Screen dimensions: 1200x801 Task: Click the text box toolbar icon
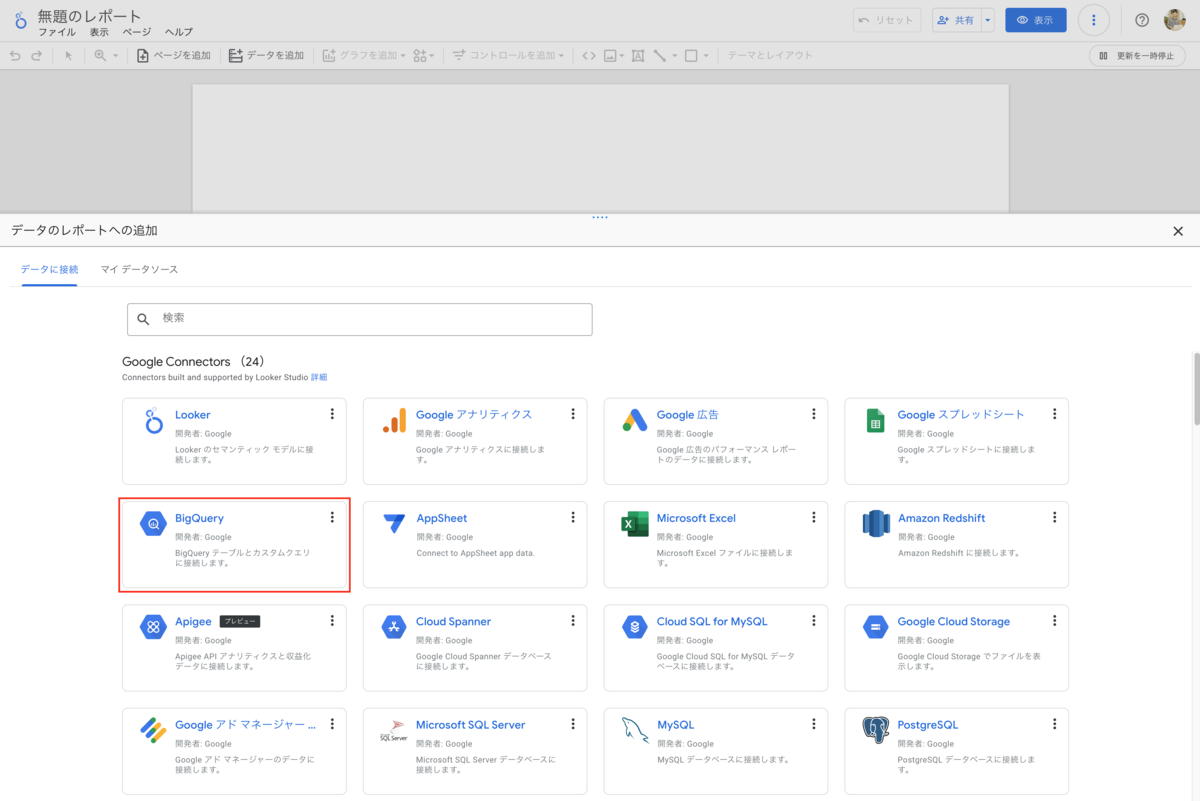[x=638, y=56]
